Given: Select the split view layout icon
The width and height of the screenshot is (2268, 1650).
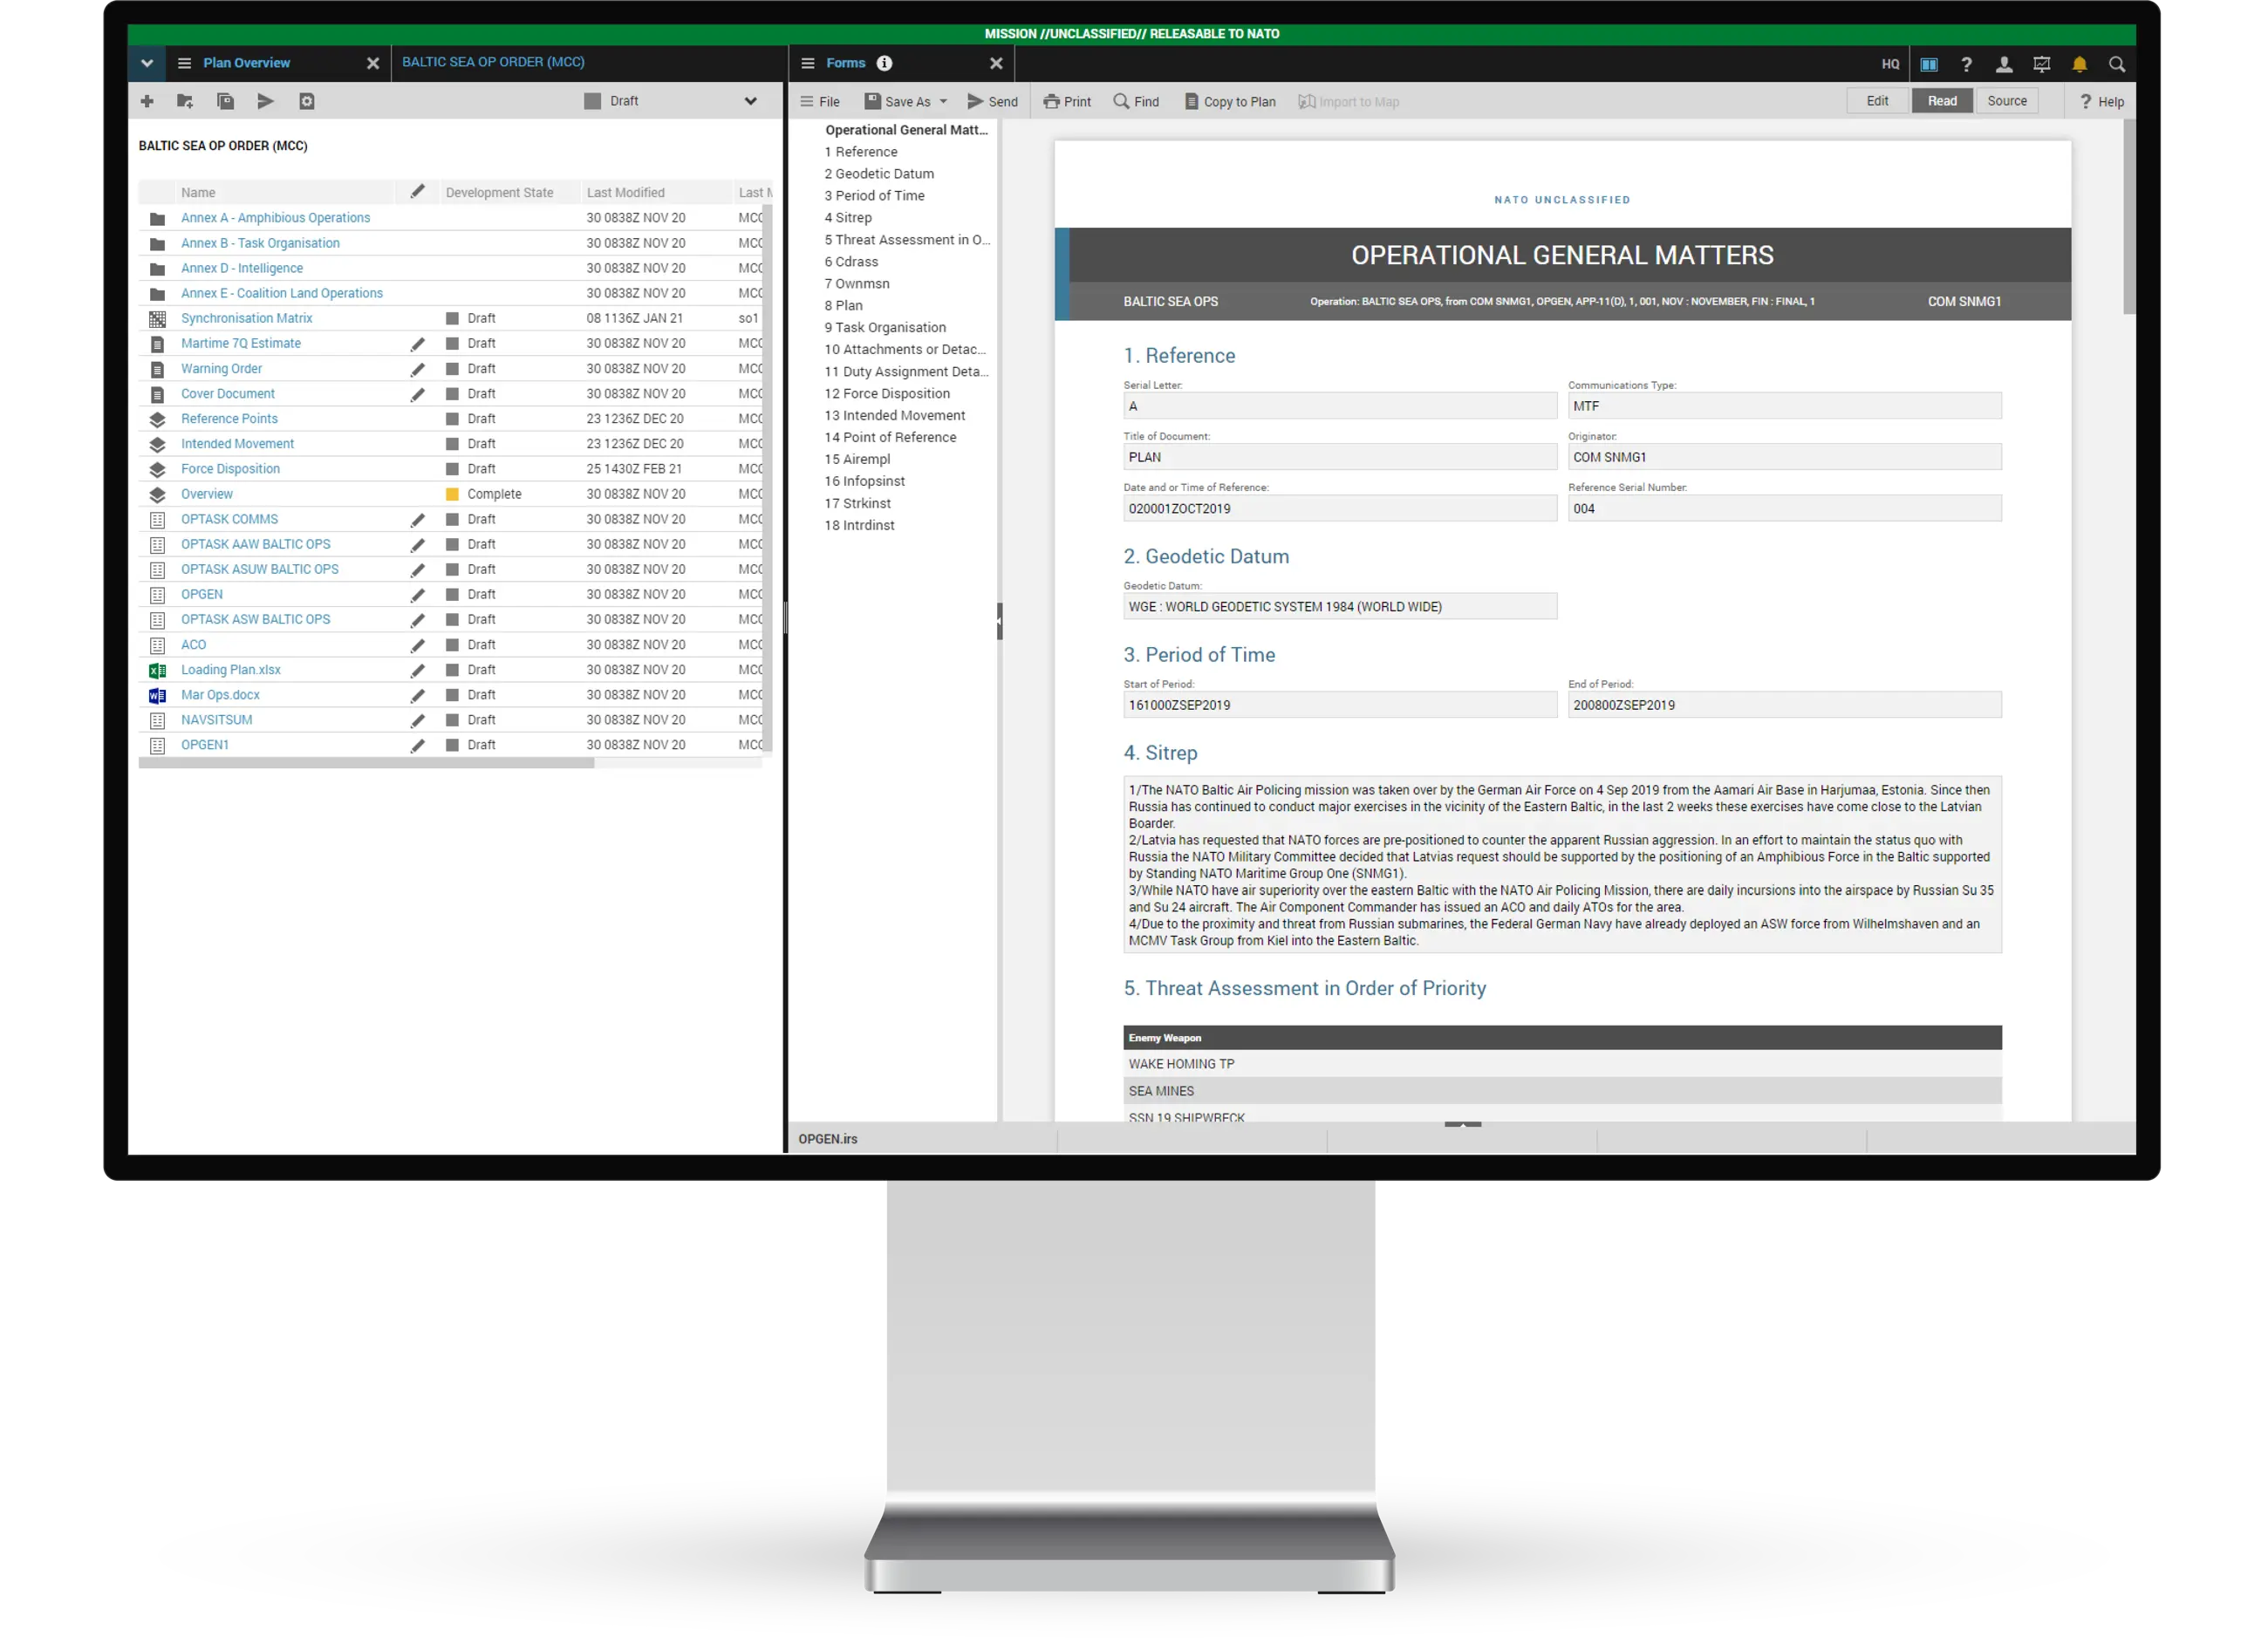Looking at the screenshot, I should [1929, 63].
